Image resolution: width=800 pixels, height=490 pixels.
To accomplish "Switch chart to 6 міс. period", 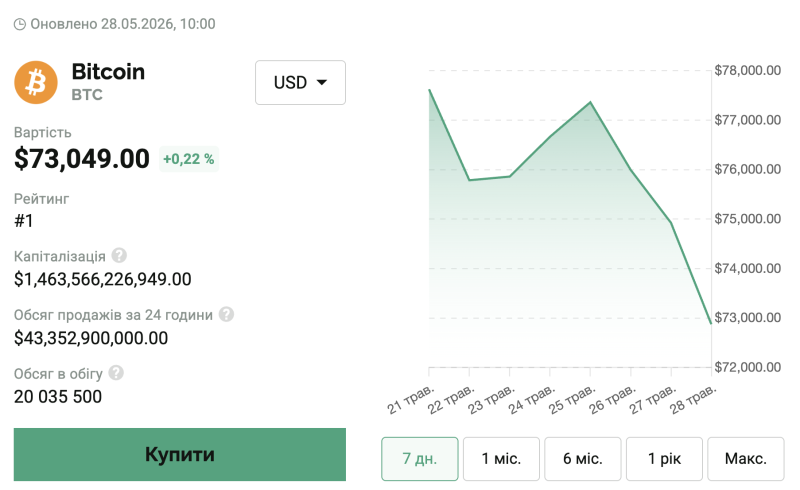I will [583, 459].
